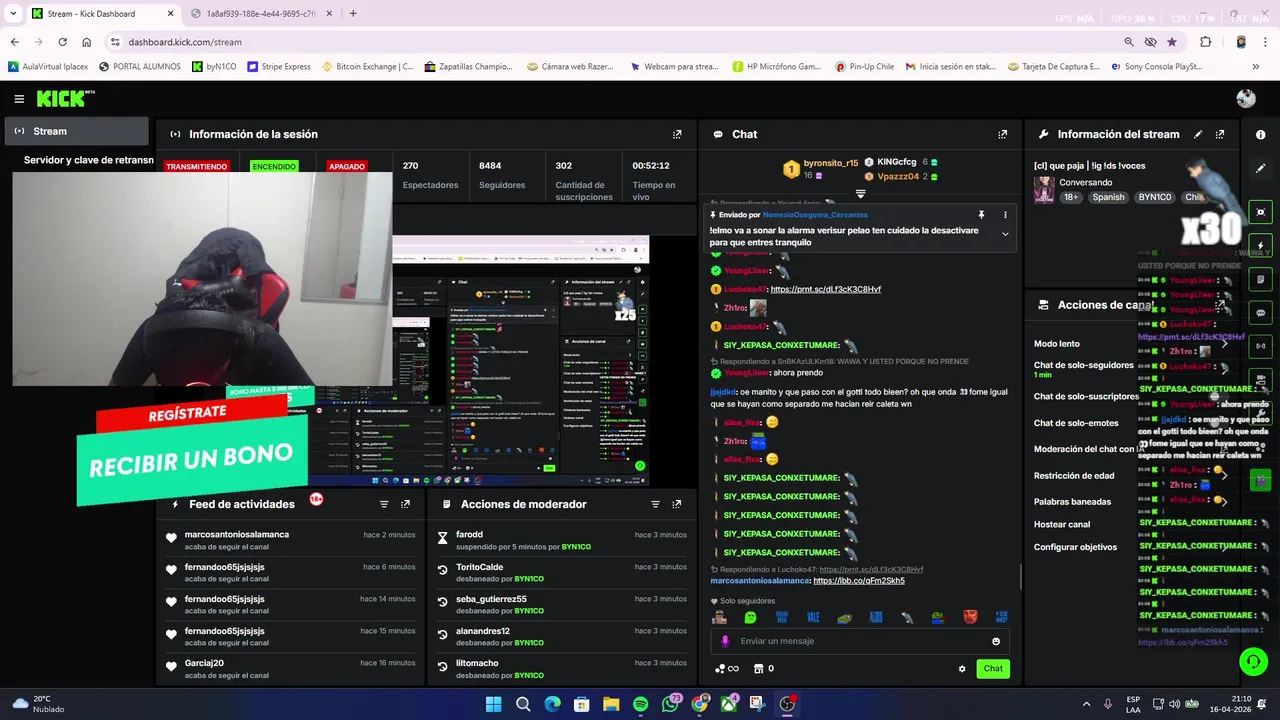Click the Spanish language tag
1280x720 pixels.
(x=1108, y=197)
